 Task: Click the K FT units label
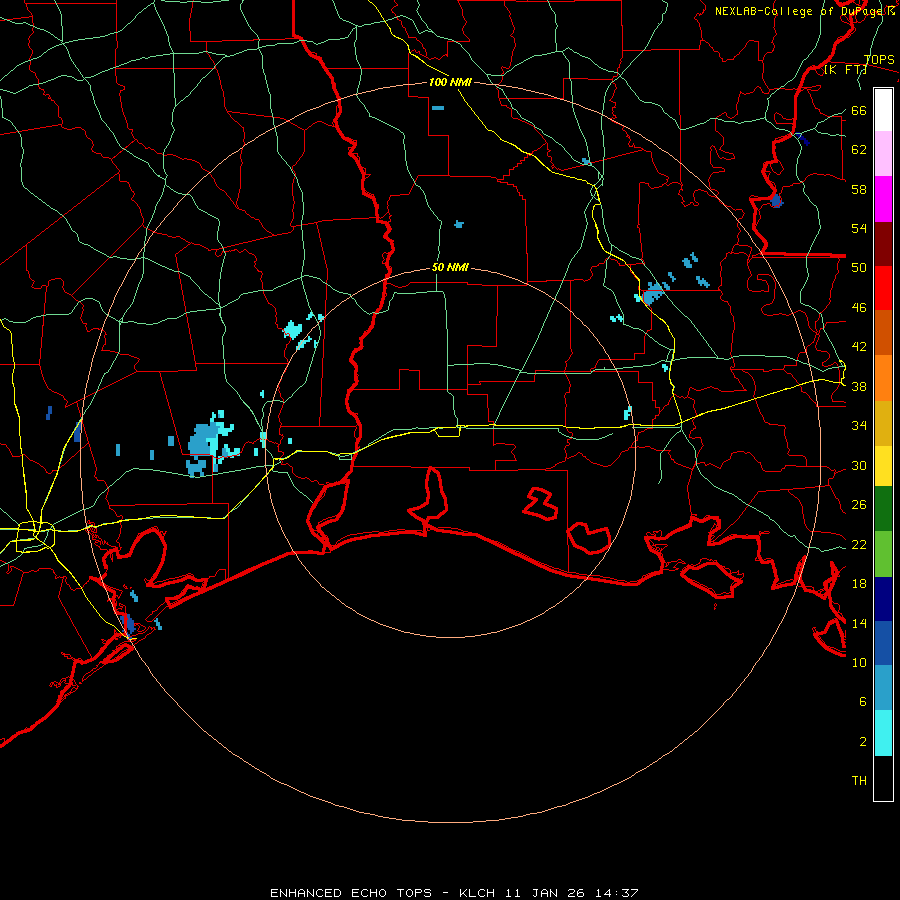tap(845, 69)
